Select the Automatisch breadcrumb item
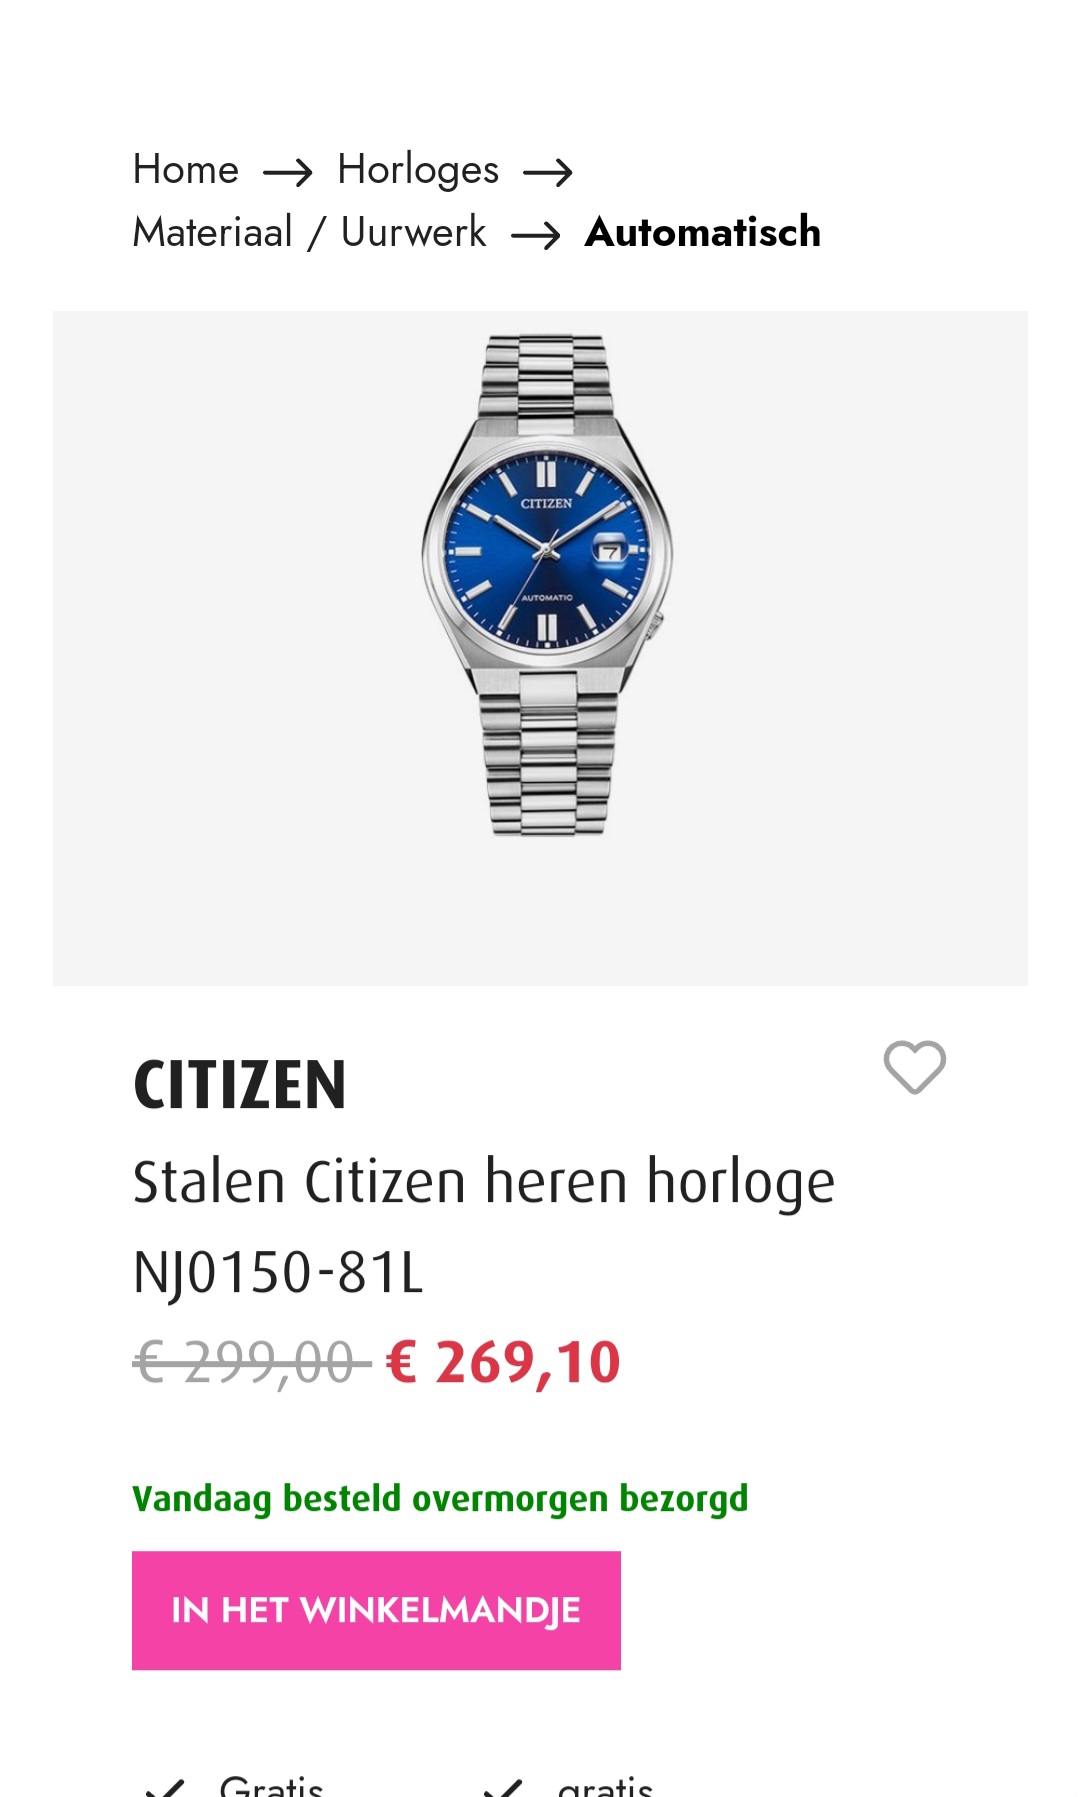1078x1797 pixels. (x=703, y=232)
